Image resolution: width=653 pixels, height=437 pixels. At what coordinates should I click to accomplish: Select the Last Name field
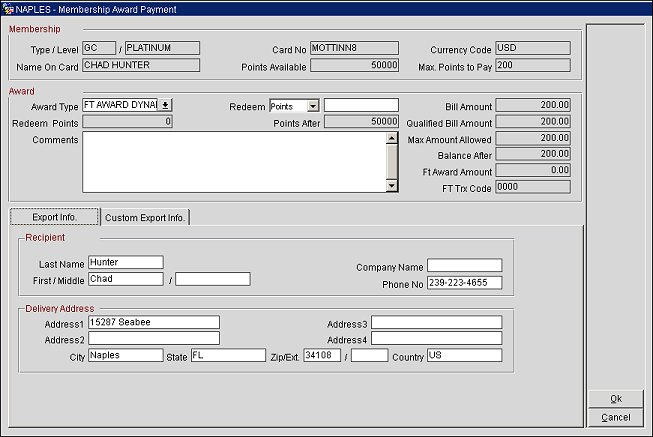click(125, 262)
